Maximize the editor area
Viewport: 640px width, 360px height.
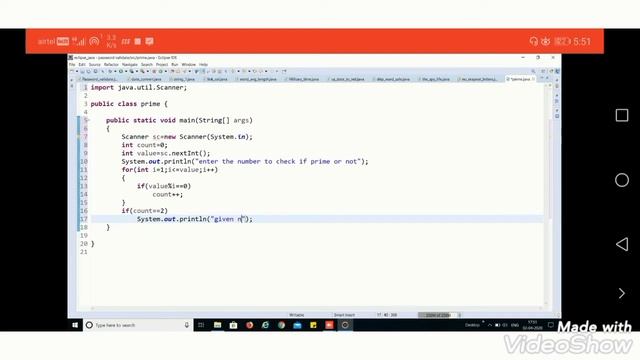click(x=547, y=79)
